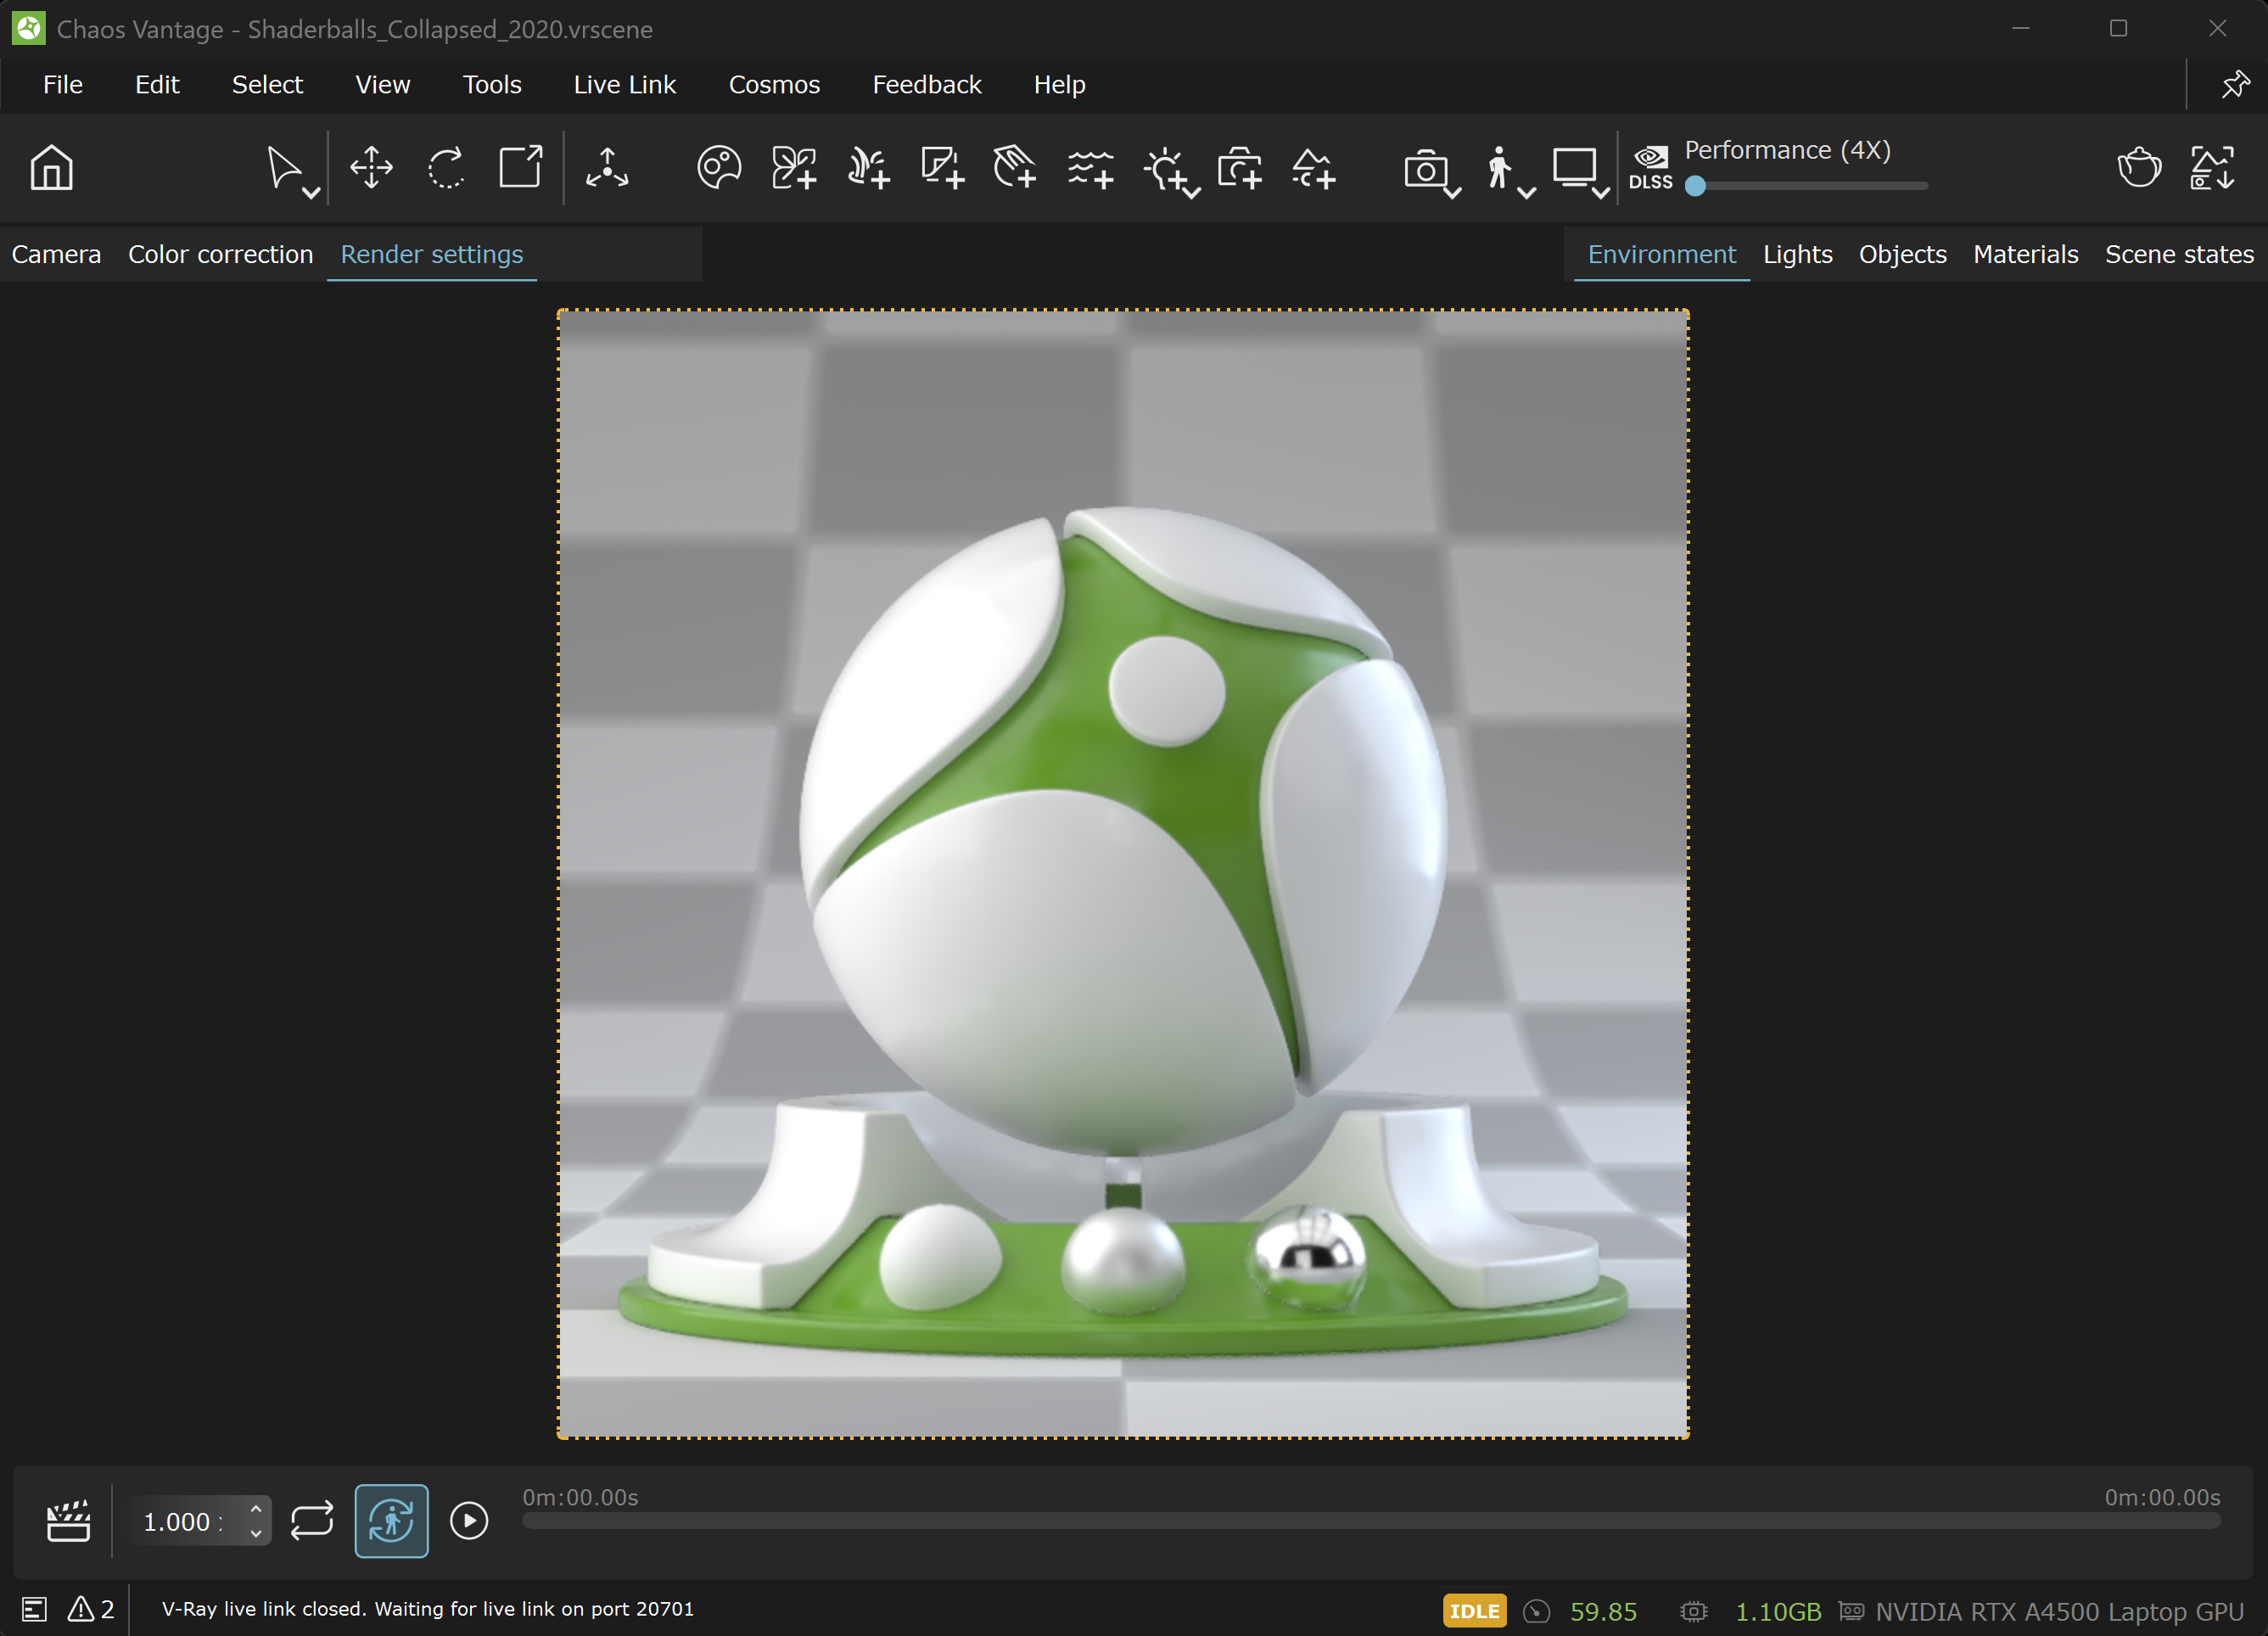The width and height of the screenshot is (2268, 1636).
Task: Switch to the Lights tab
Action: click(x=1798, y=254)
